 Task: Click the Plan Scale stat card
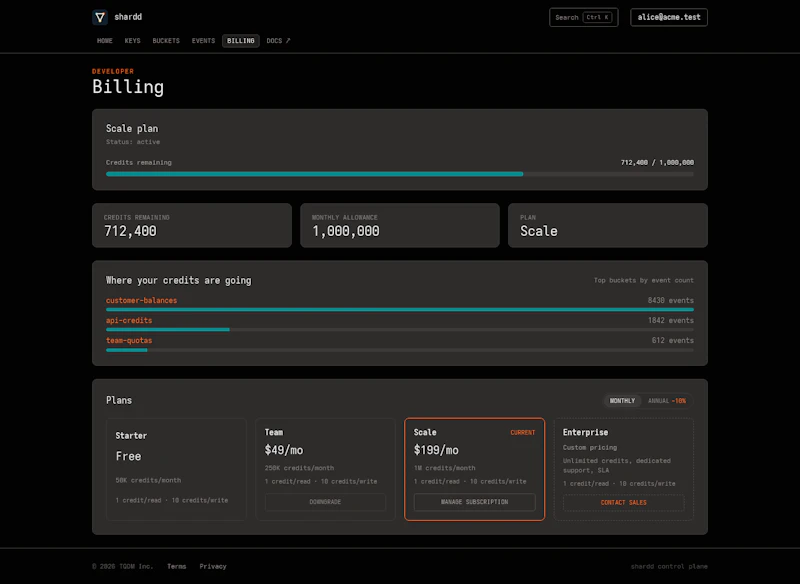tap(608, 225)
